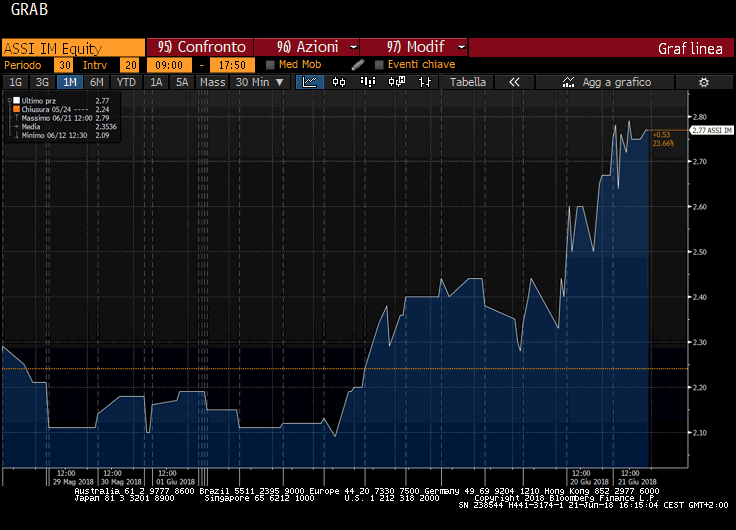736x530 pixels.
Task: Open the 95) Confronto menu
Action: pos(200,47)
